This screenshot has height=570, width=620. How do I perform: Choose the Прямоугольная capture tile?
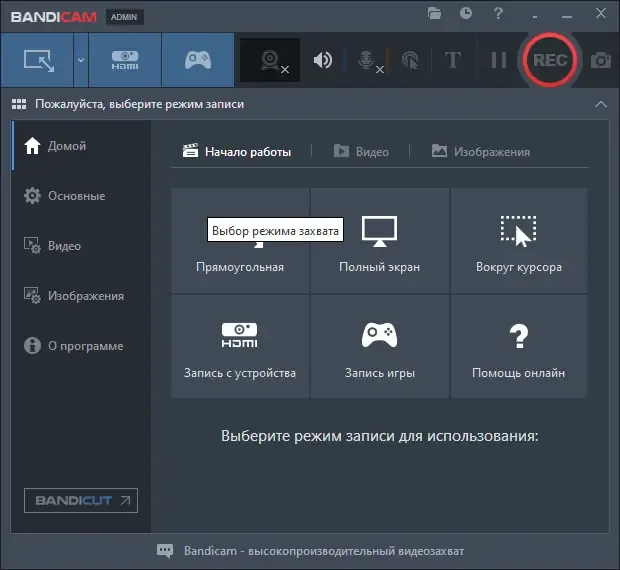coord(240,240)
